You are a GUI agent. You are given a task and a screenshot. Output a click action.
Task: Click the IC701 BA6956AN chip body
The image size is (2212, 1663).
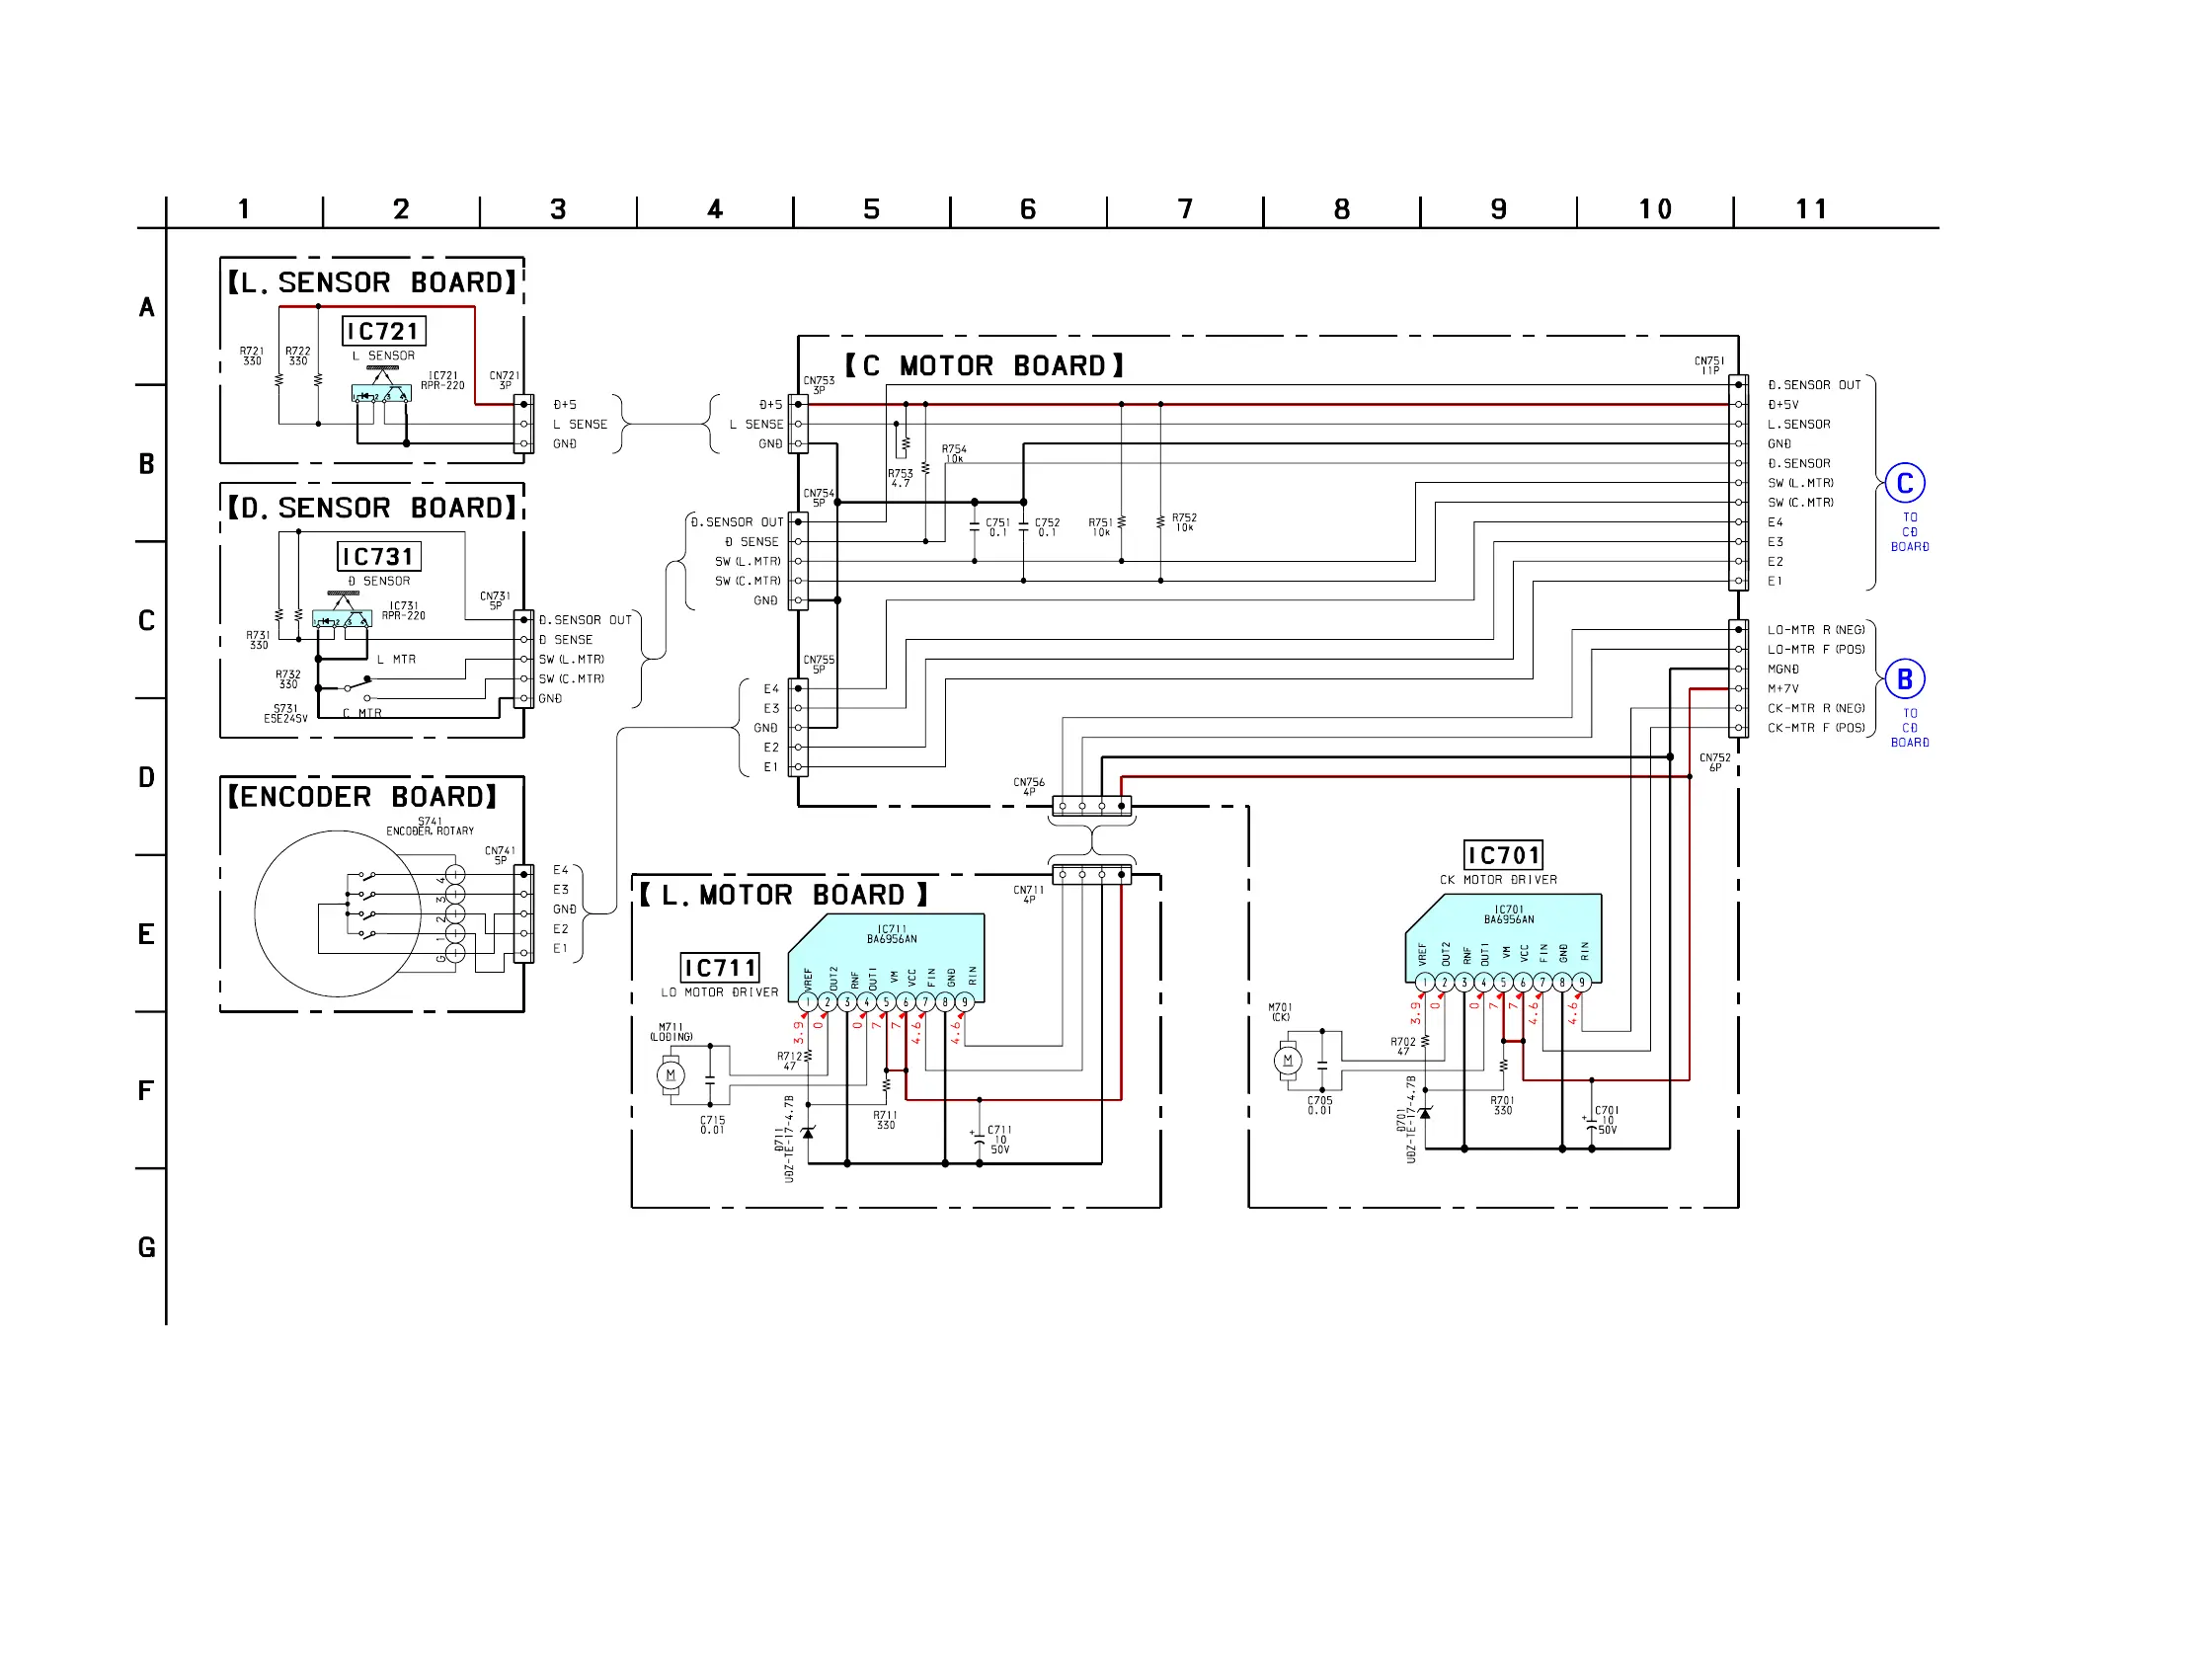pyautogui.click(x=1503, y=936)
